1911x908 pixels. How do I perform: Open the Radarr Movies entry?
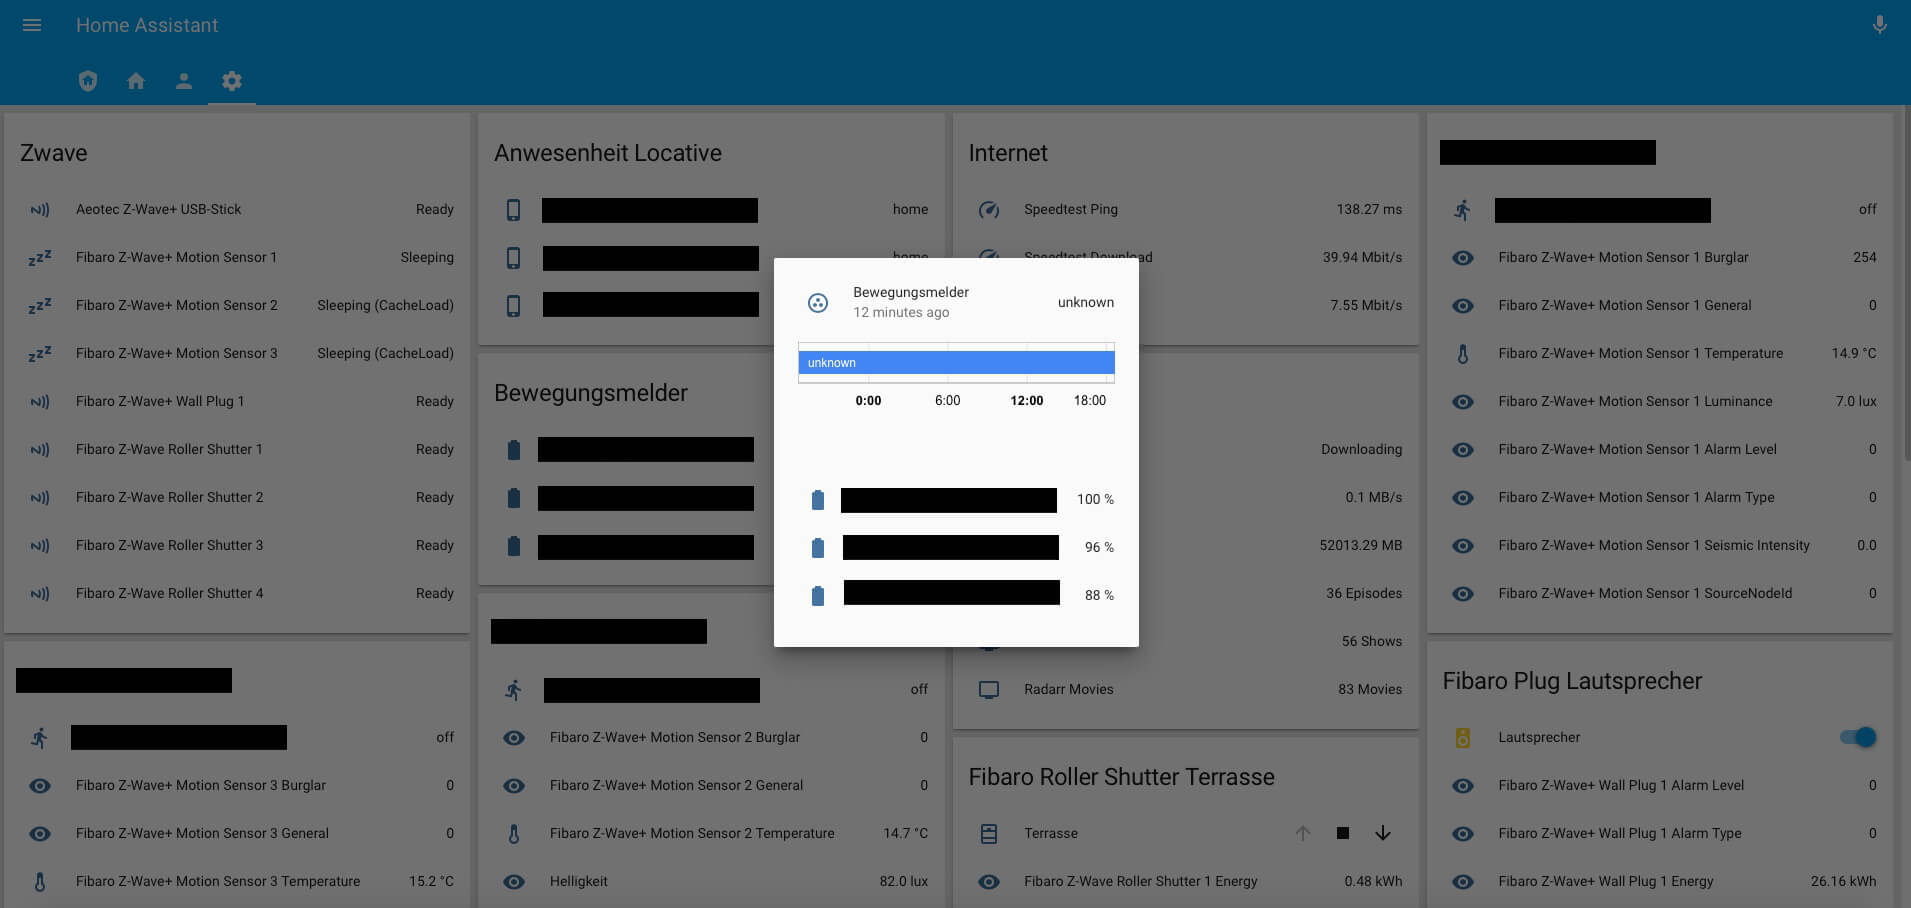coord(1068,689)
